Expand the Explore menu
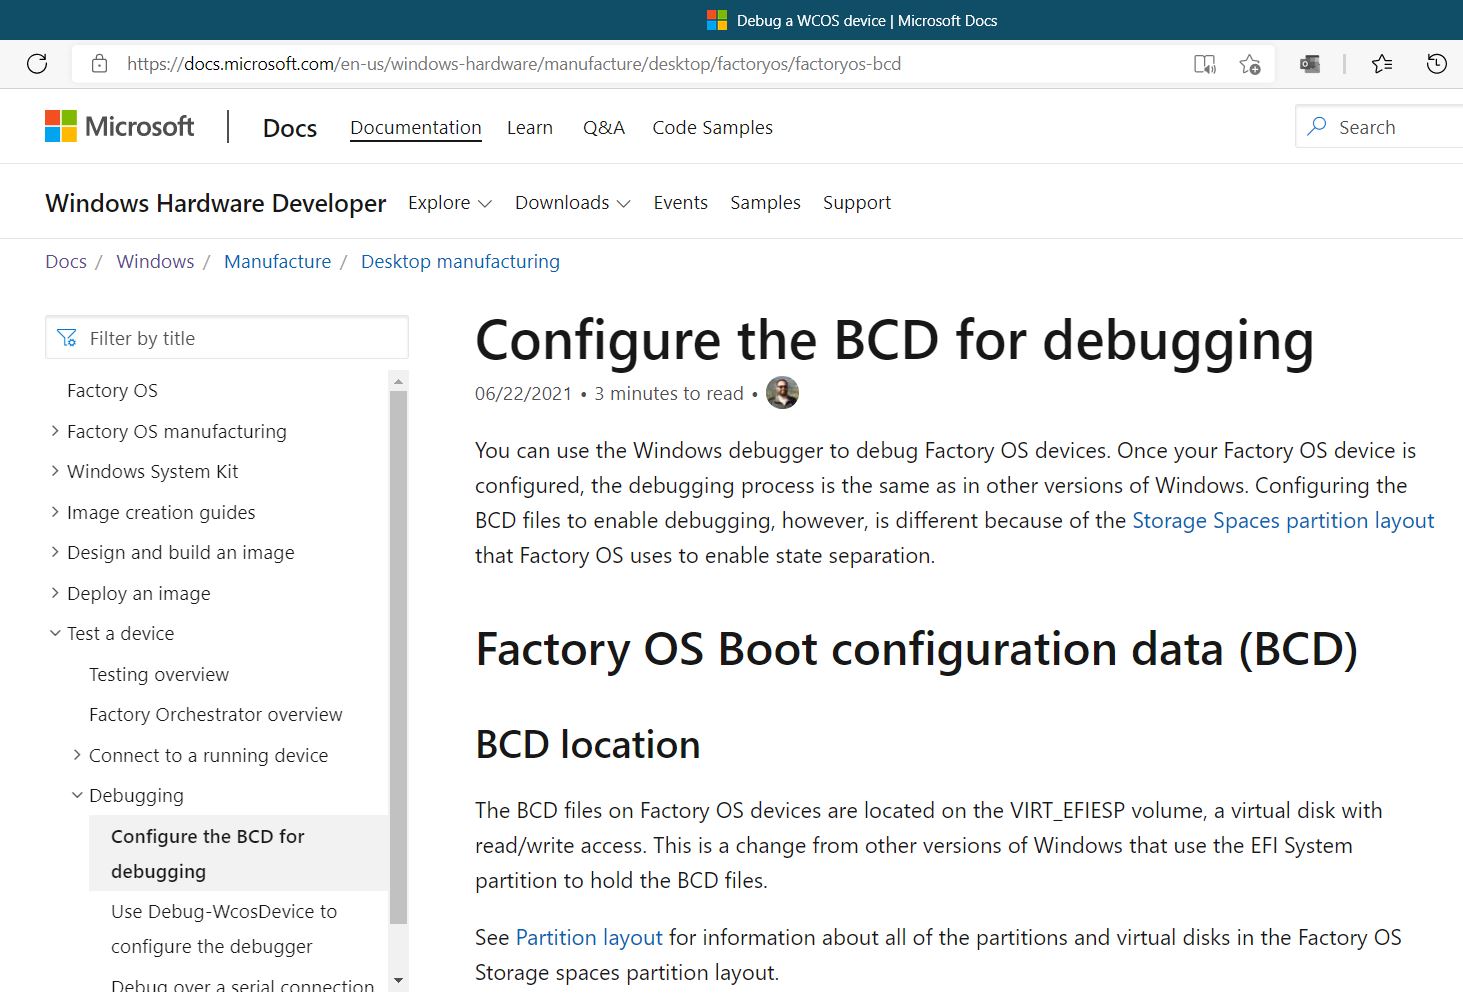This screenshot has height=1002, width=1463. 449,202
